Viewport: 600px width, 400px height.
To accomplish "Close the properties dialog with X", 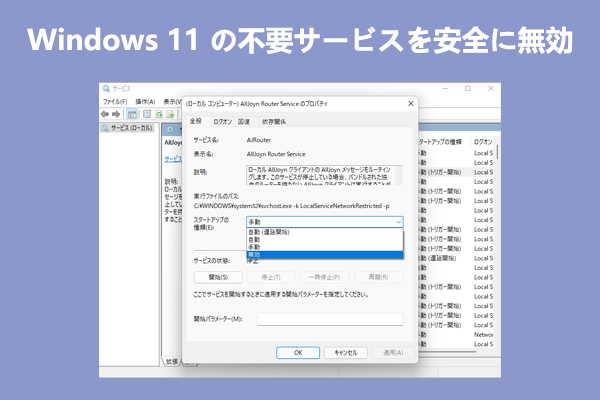I will (x=411, y=104).
